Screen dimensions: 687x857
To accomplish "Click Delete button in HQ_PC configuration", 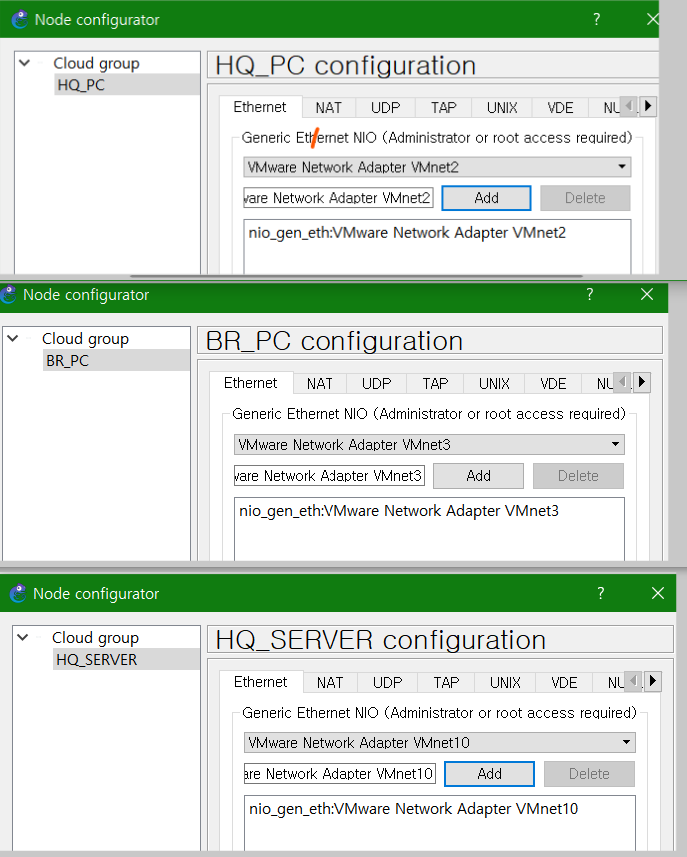I will (585, 198).
